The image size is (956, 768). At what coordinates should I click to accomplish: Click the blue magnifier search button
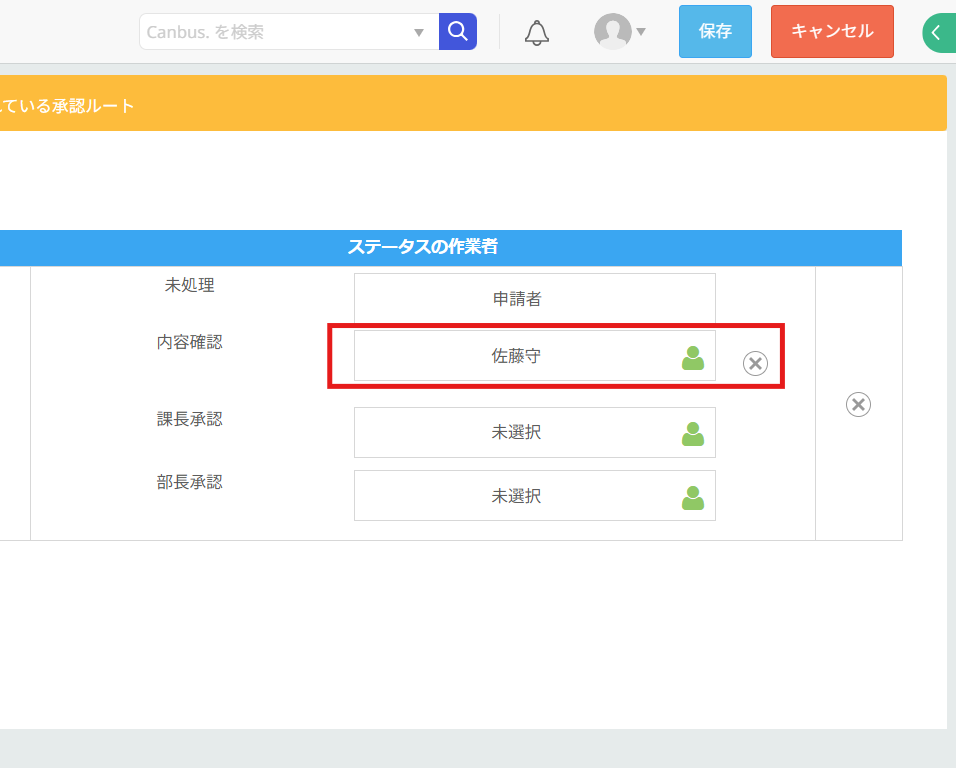coord(458,32)
